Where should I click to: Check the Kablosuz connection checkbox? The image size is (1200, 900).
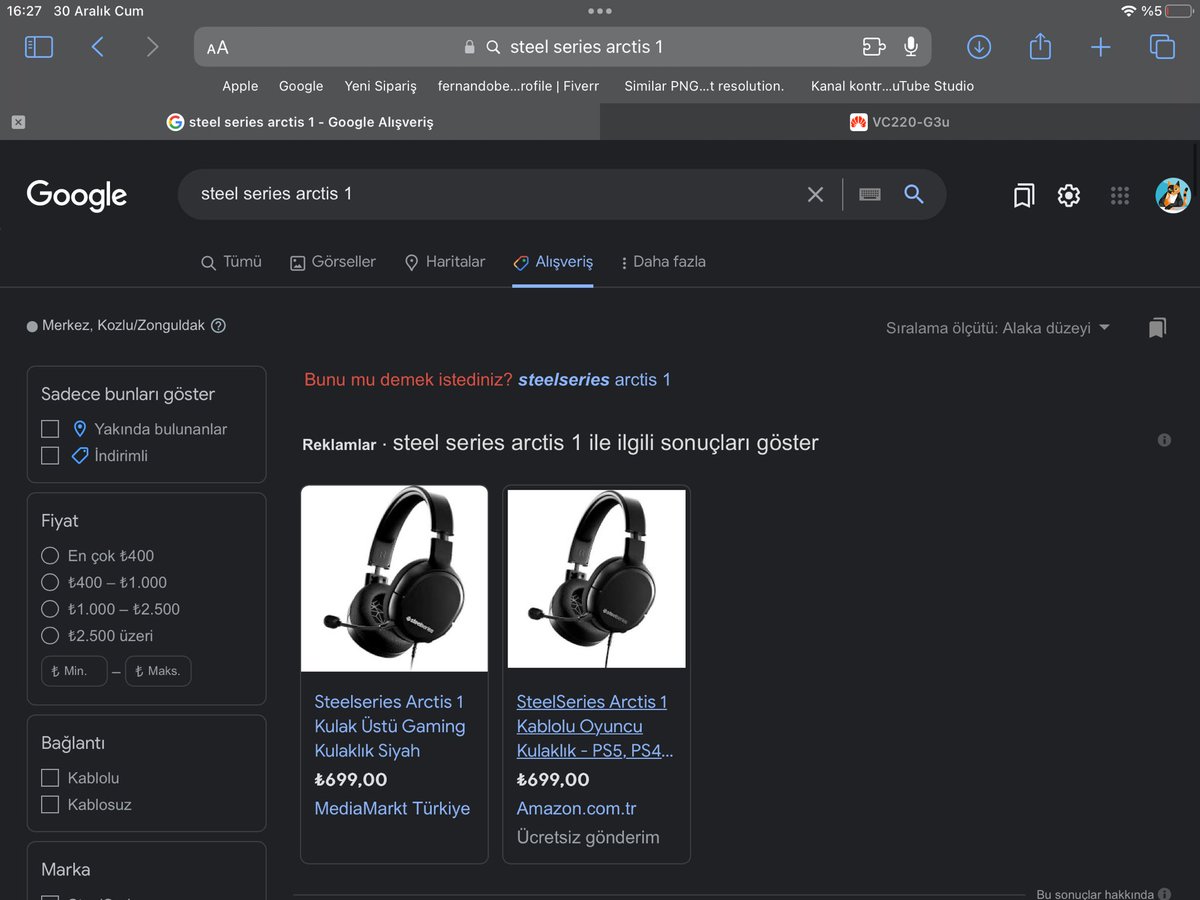[x=50, y=805]
